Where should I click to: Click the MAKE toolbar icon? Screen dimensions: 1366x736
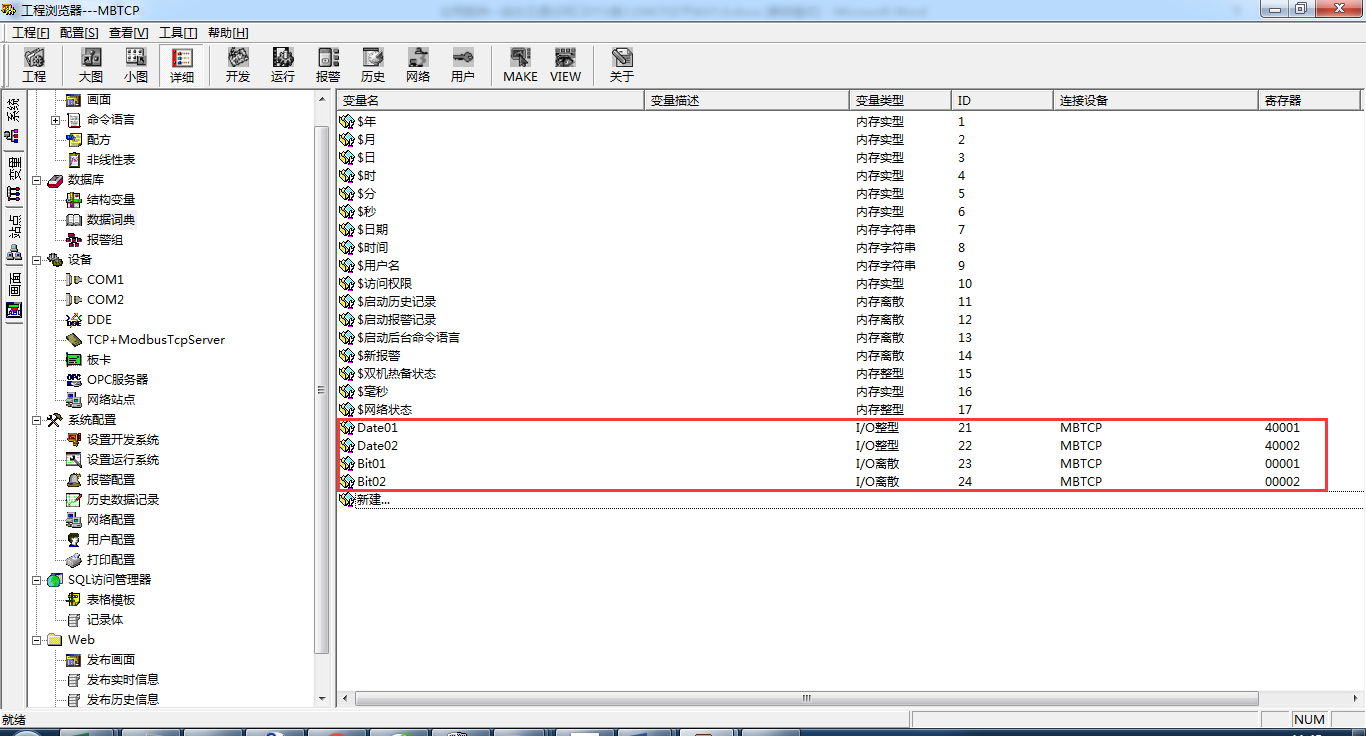point(520,65)
